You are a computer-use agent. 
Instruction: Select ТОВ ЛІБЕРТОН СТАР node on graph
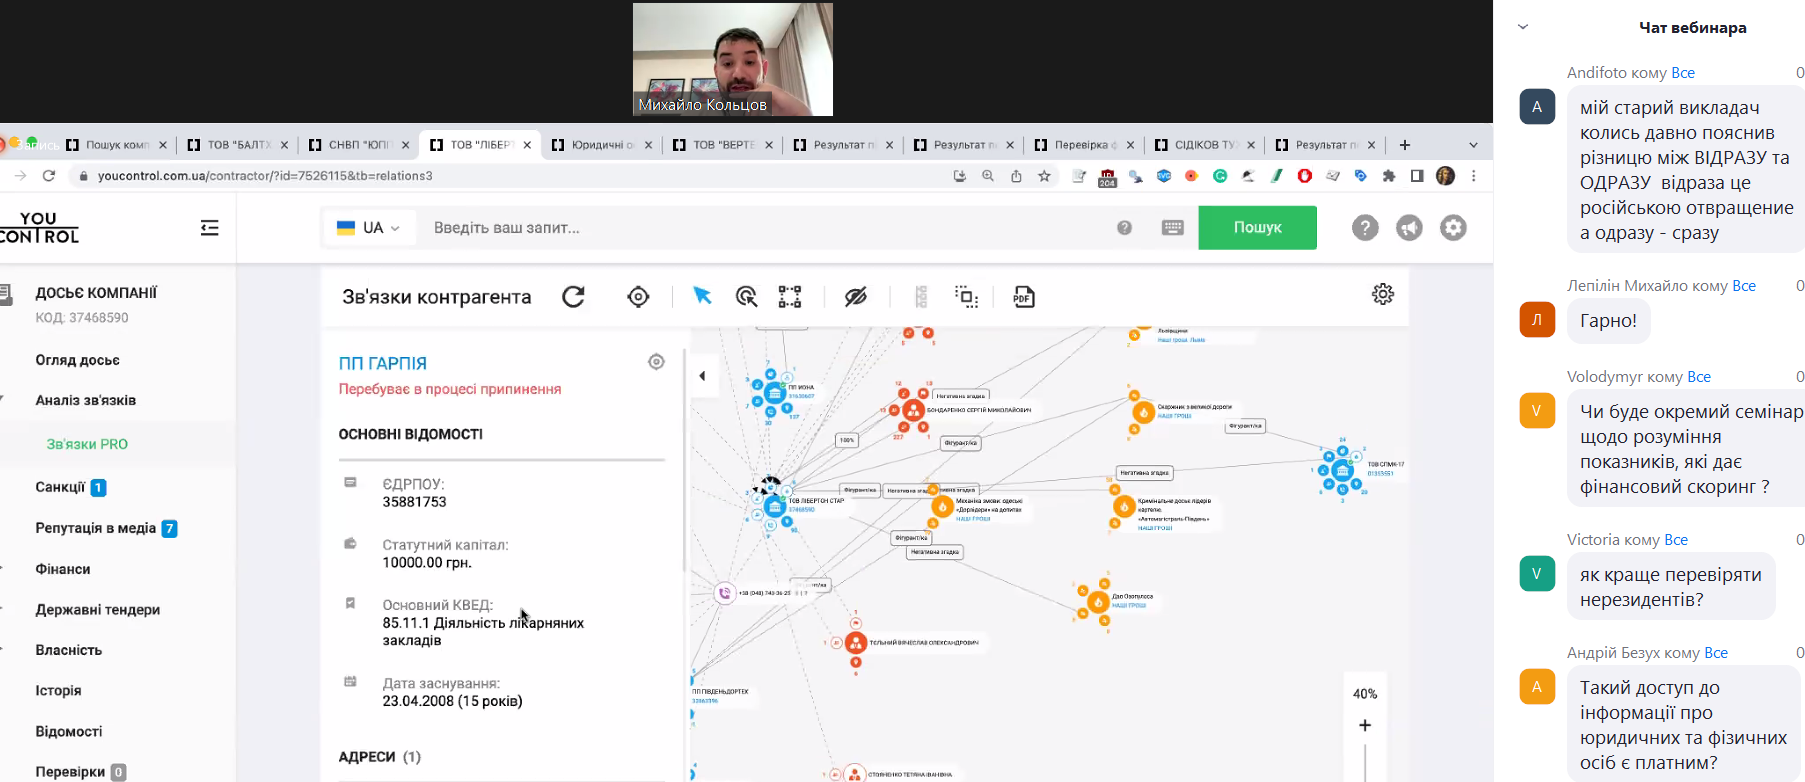pyautogui.click(x=774, y=507)
